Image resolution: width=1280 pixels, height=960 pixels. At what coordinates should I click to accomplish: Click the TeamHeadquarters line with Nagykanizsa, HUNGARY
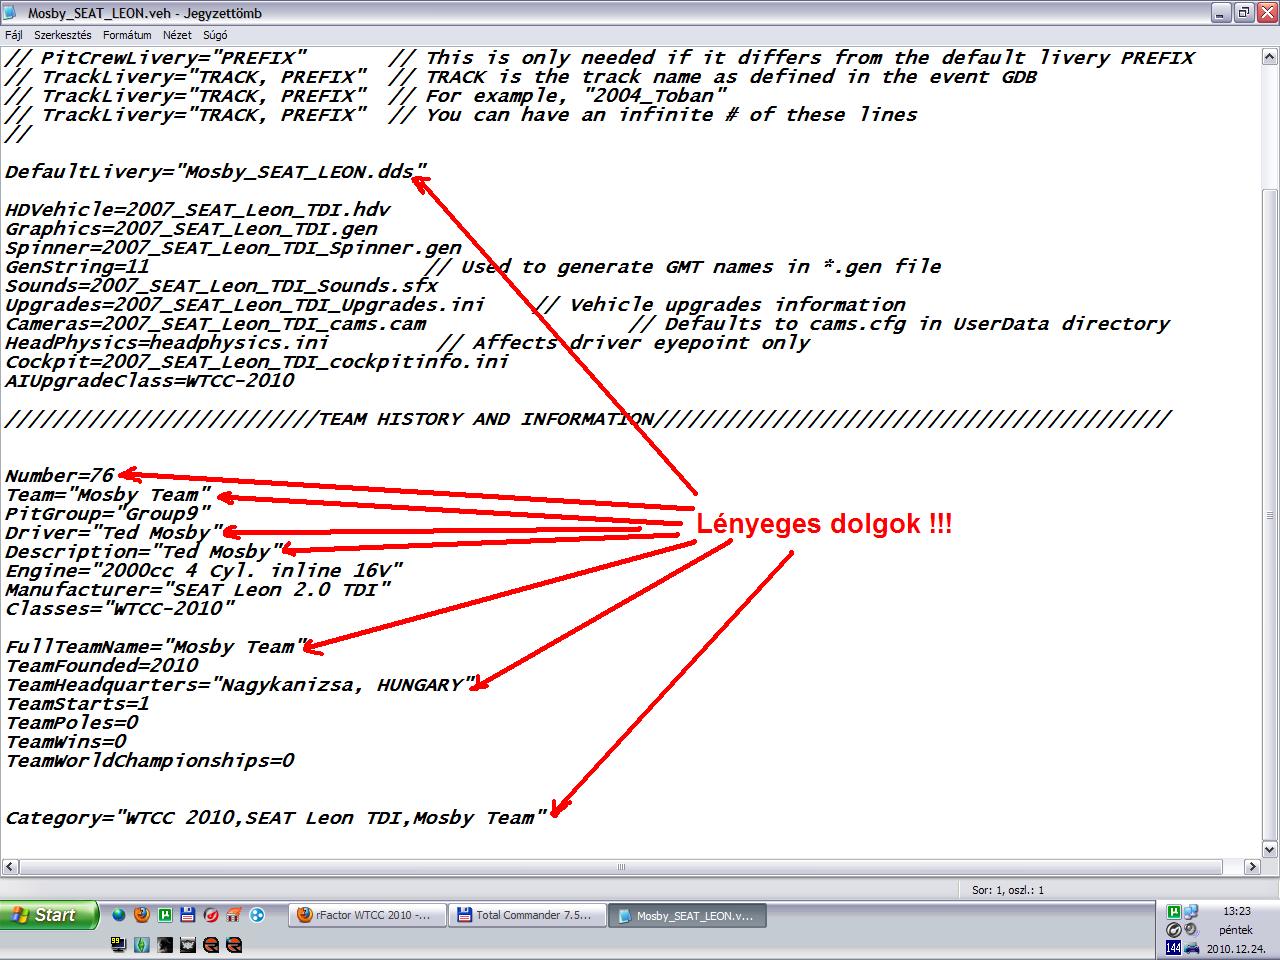(x=240, y=685)
